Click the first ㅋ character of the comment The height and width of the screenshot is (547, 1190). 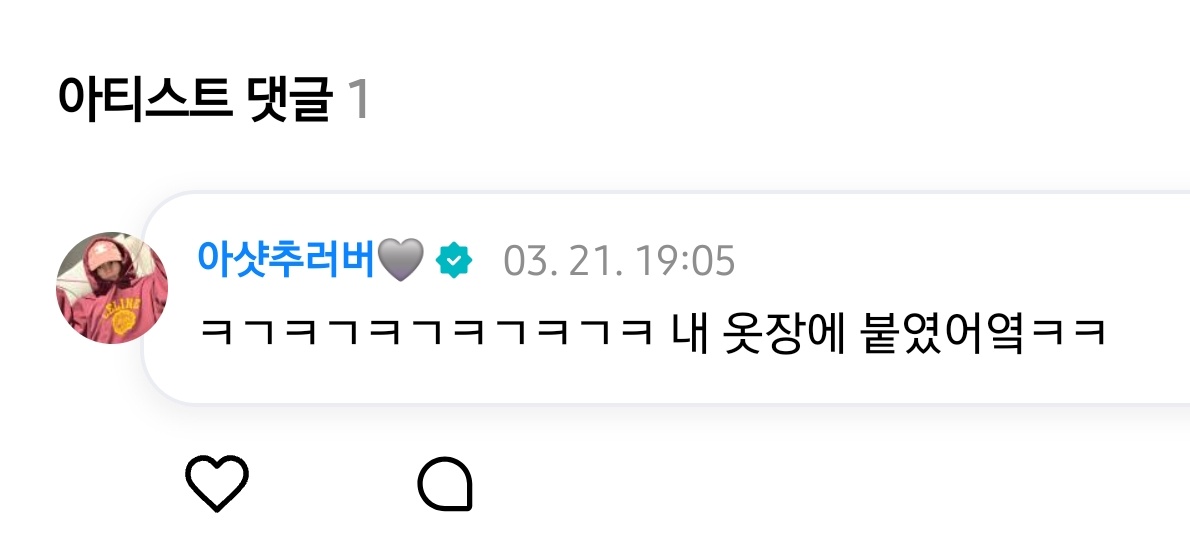216,335
